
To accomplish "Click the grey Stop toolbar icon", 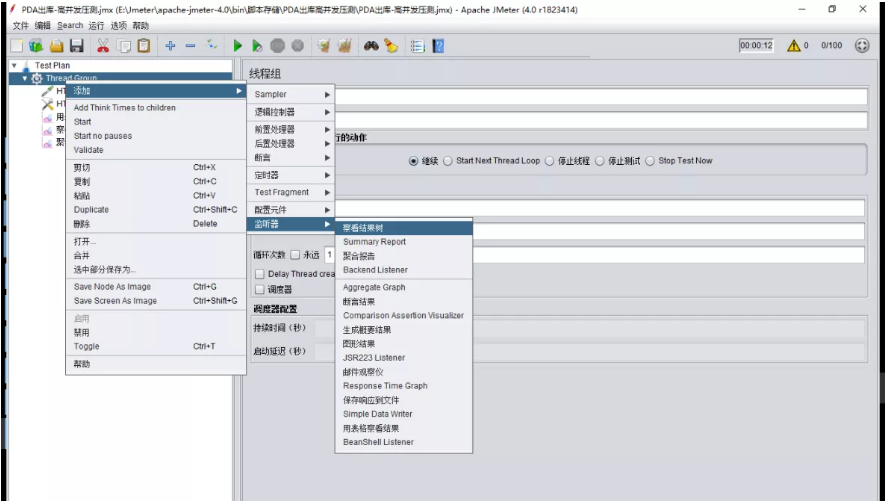I will [277, 46].
